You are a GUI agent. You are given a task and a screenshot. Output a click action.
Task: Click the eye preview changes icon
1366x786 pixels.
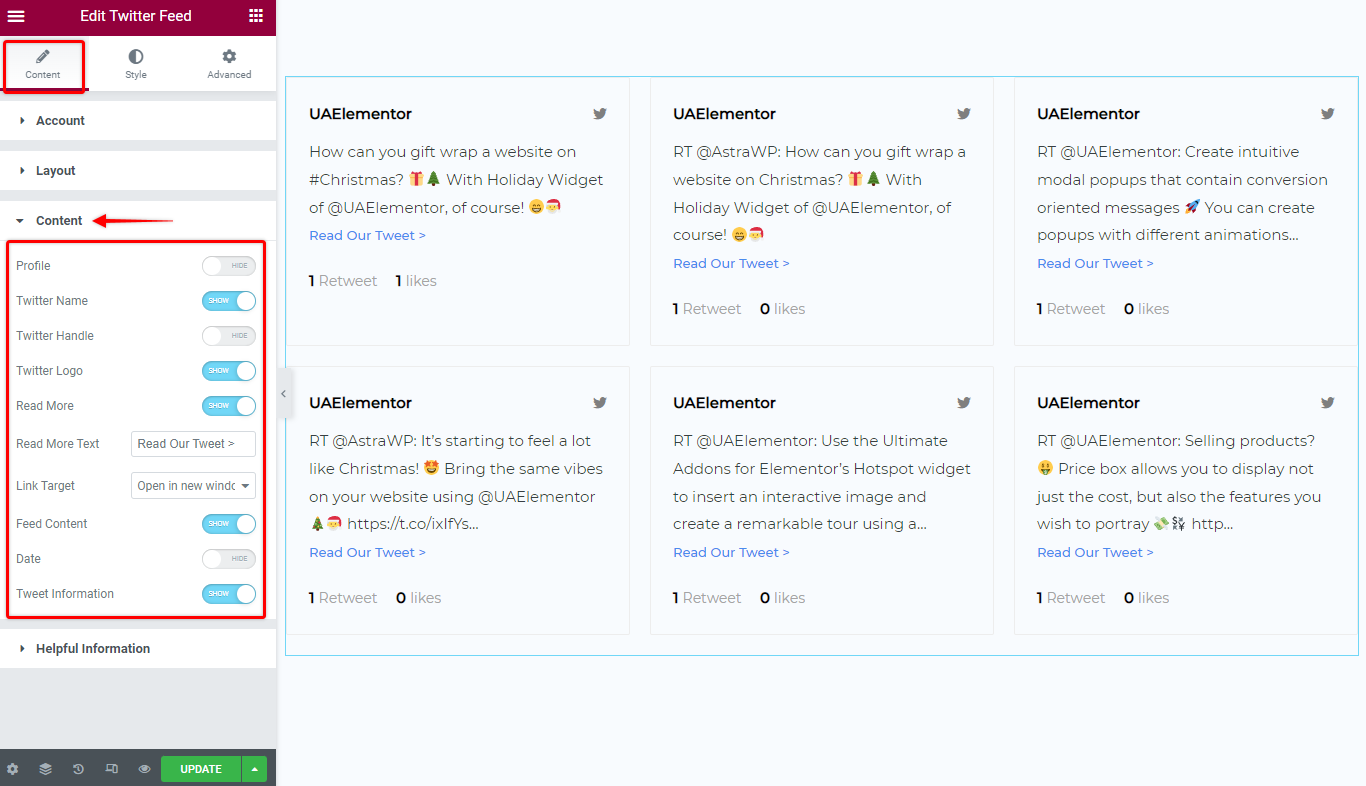point(145,769)
